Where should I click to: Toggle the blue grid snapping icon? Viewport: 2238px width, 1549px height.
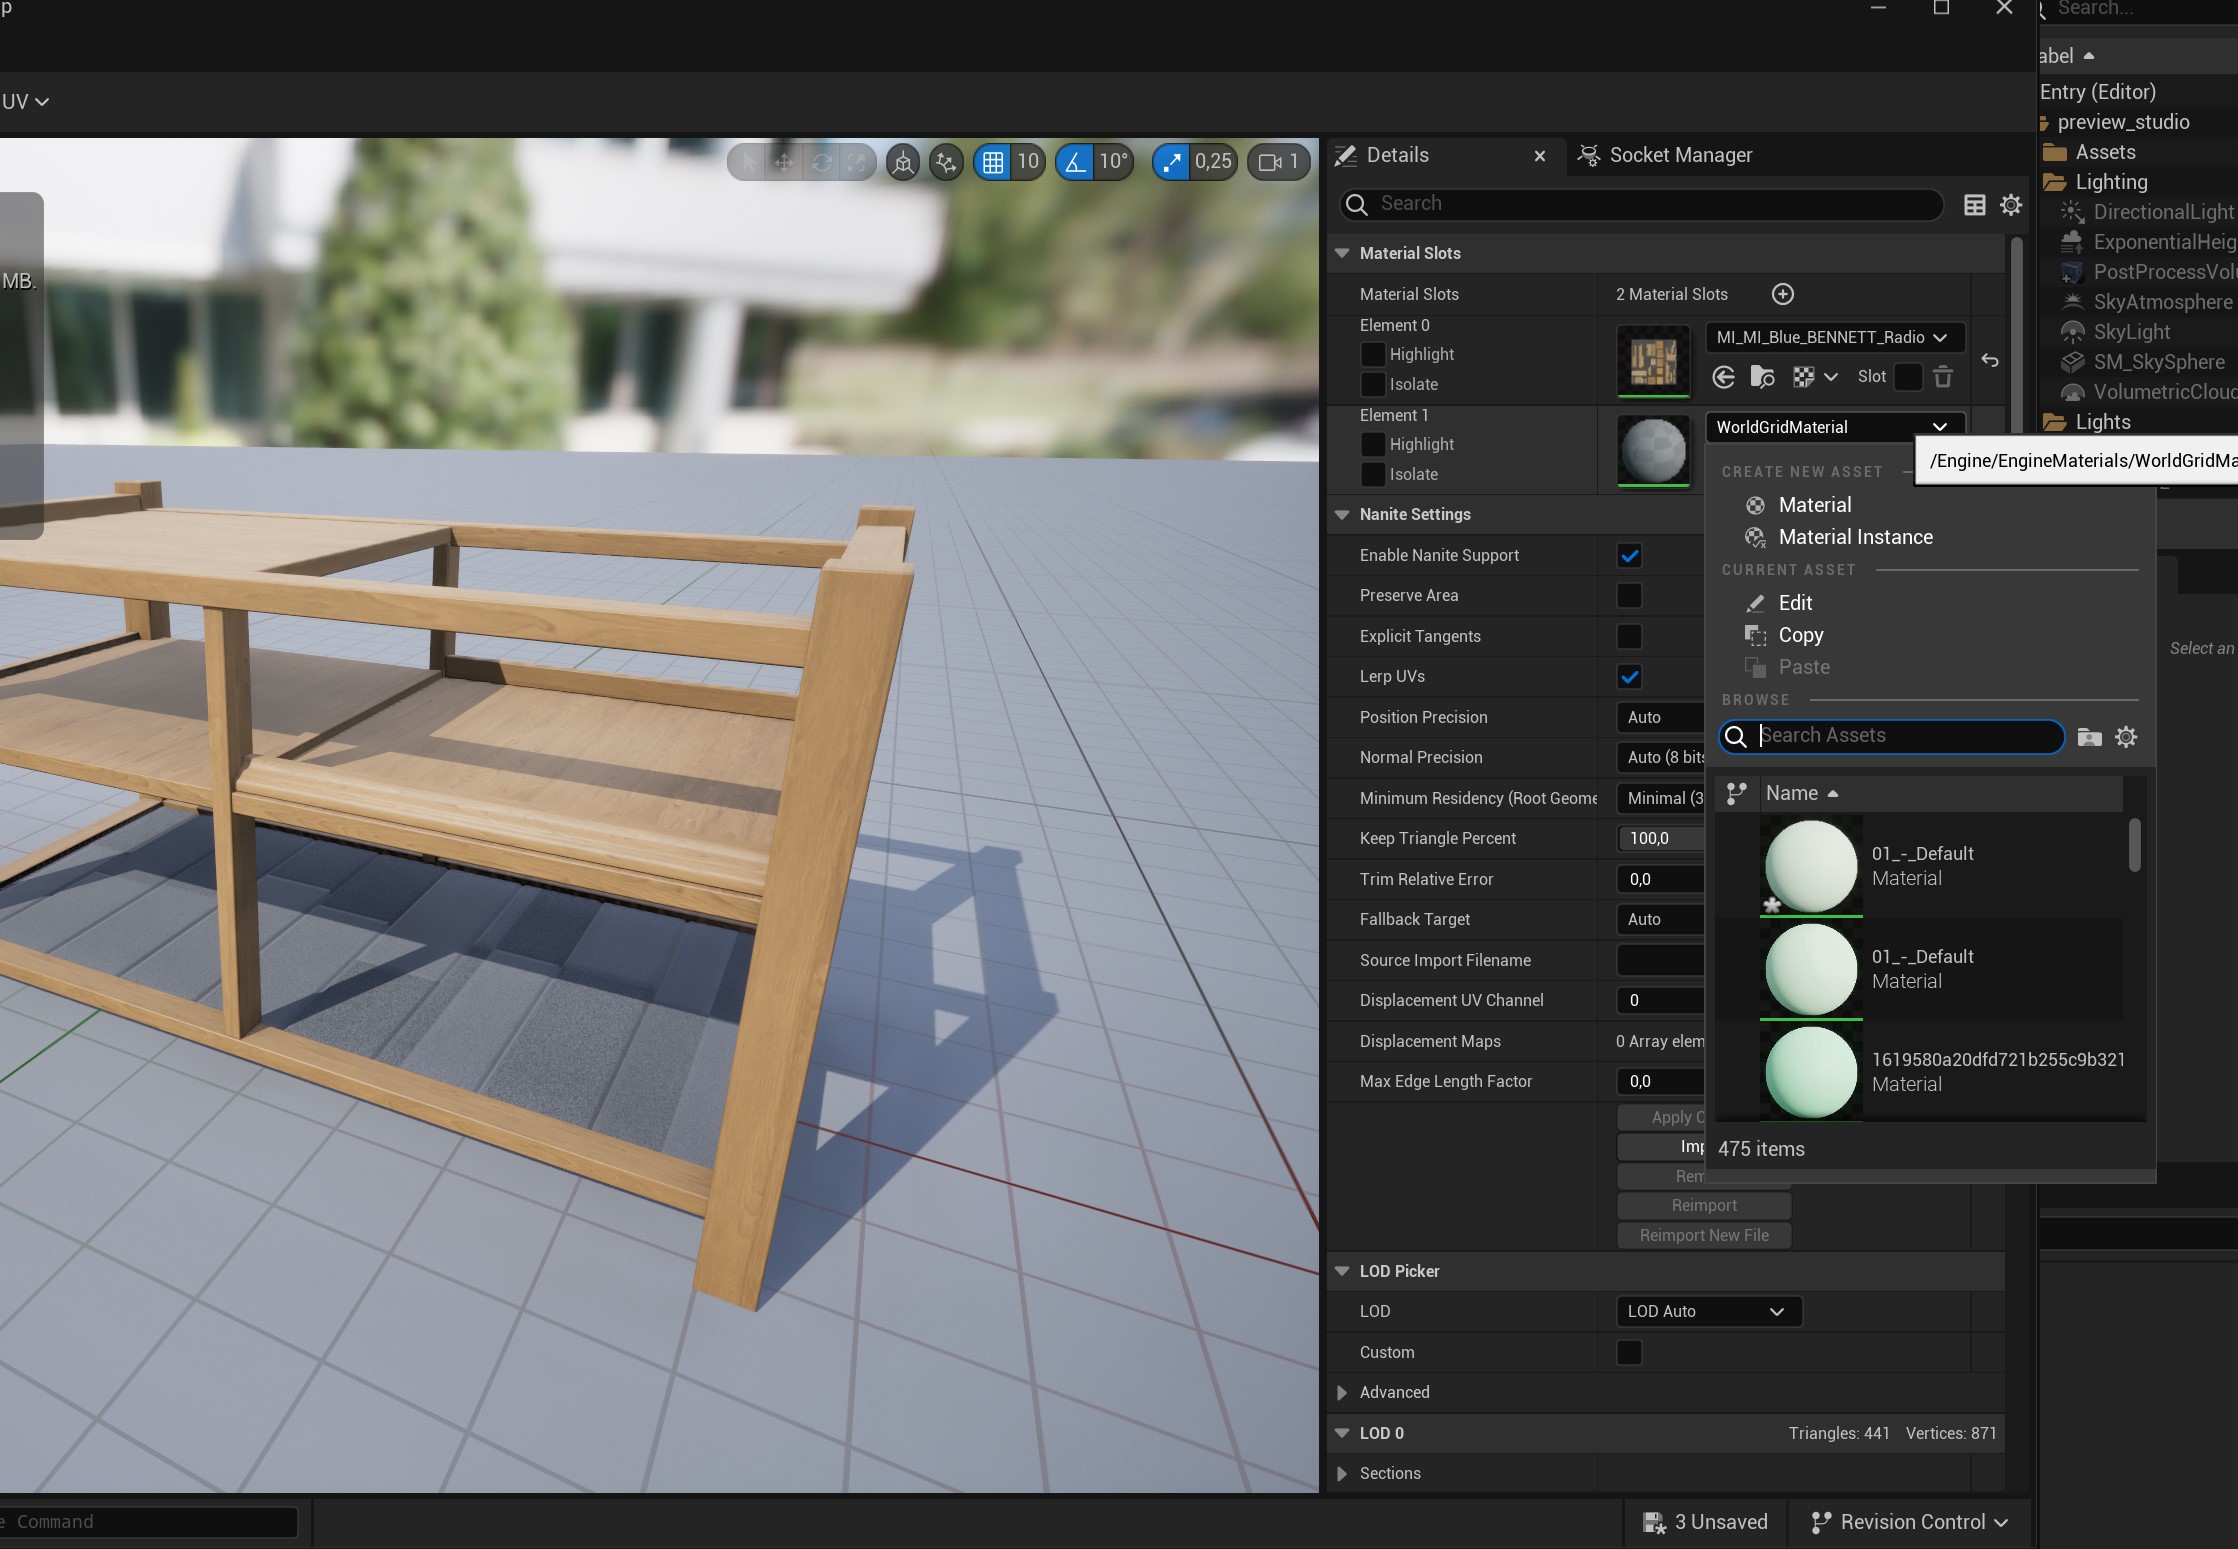[x=993, y=162]
